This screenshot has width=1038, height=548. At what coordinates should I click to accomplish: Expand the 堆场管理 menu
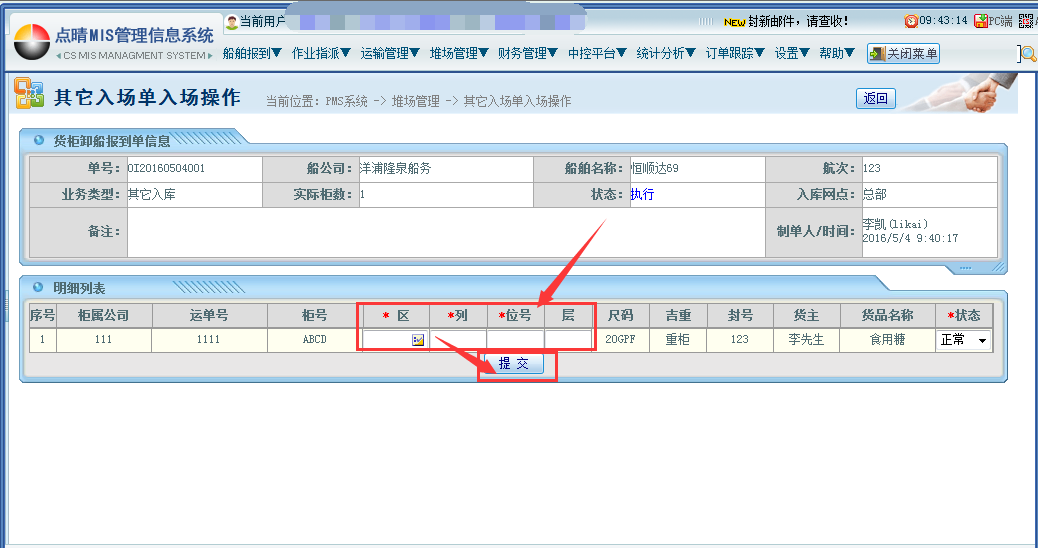(x=459, y=54)
